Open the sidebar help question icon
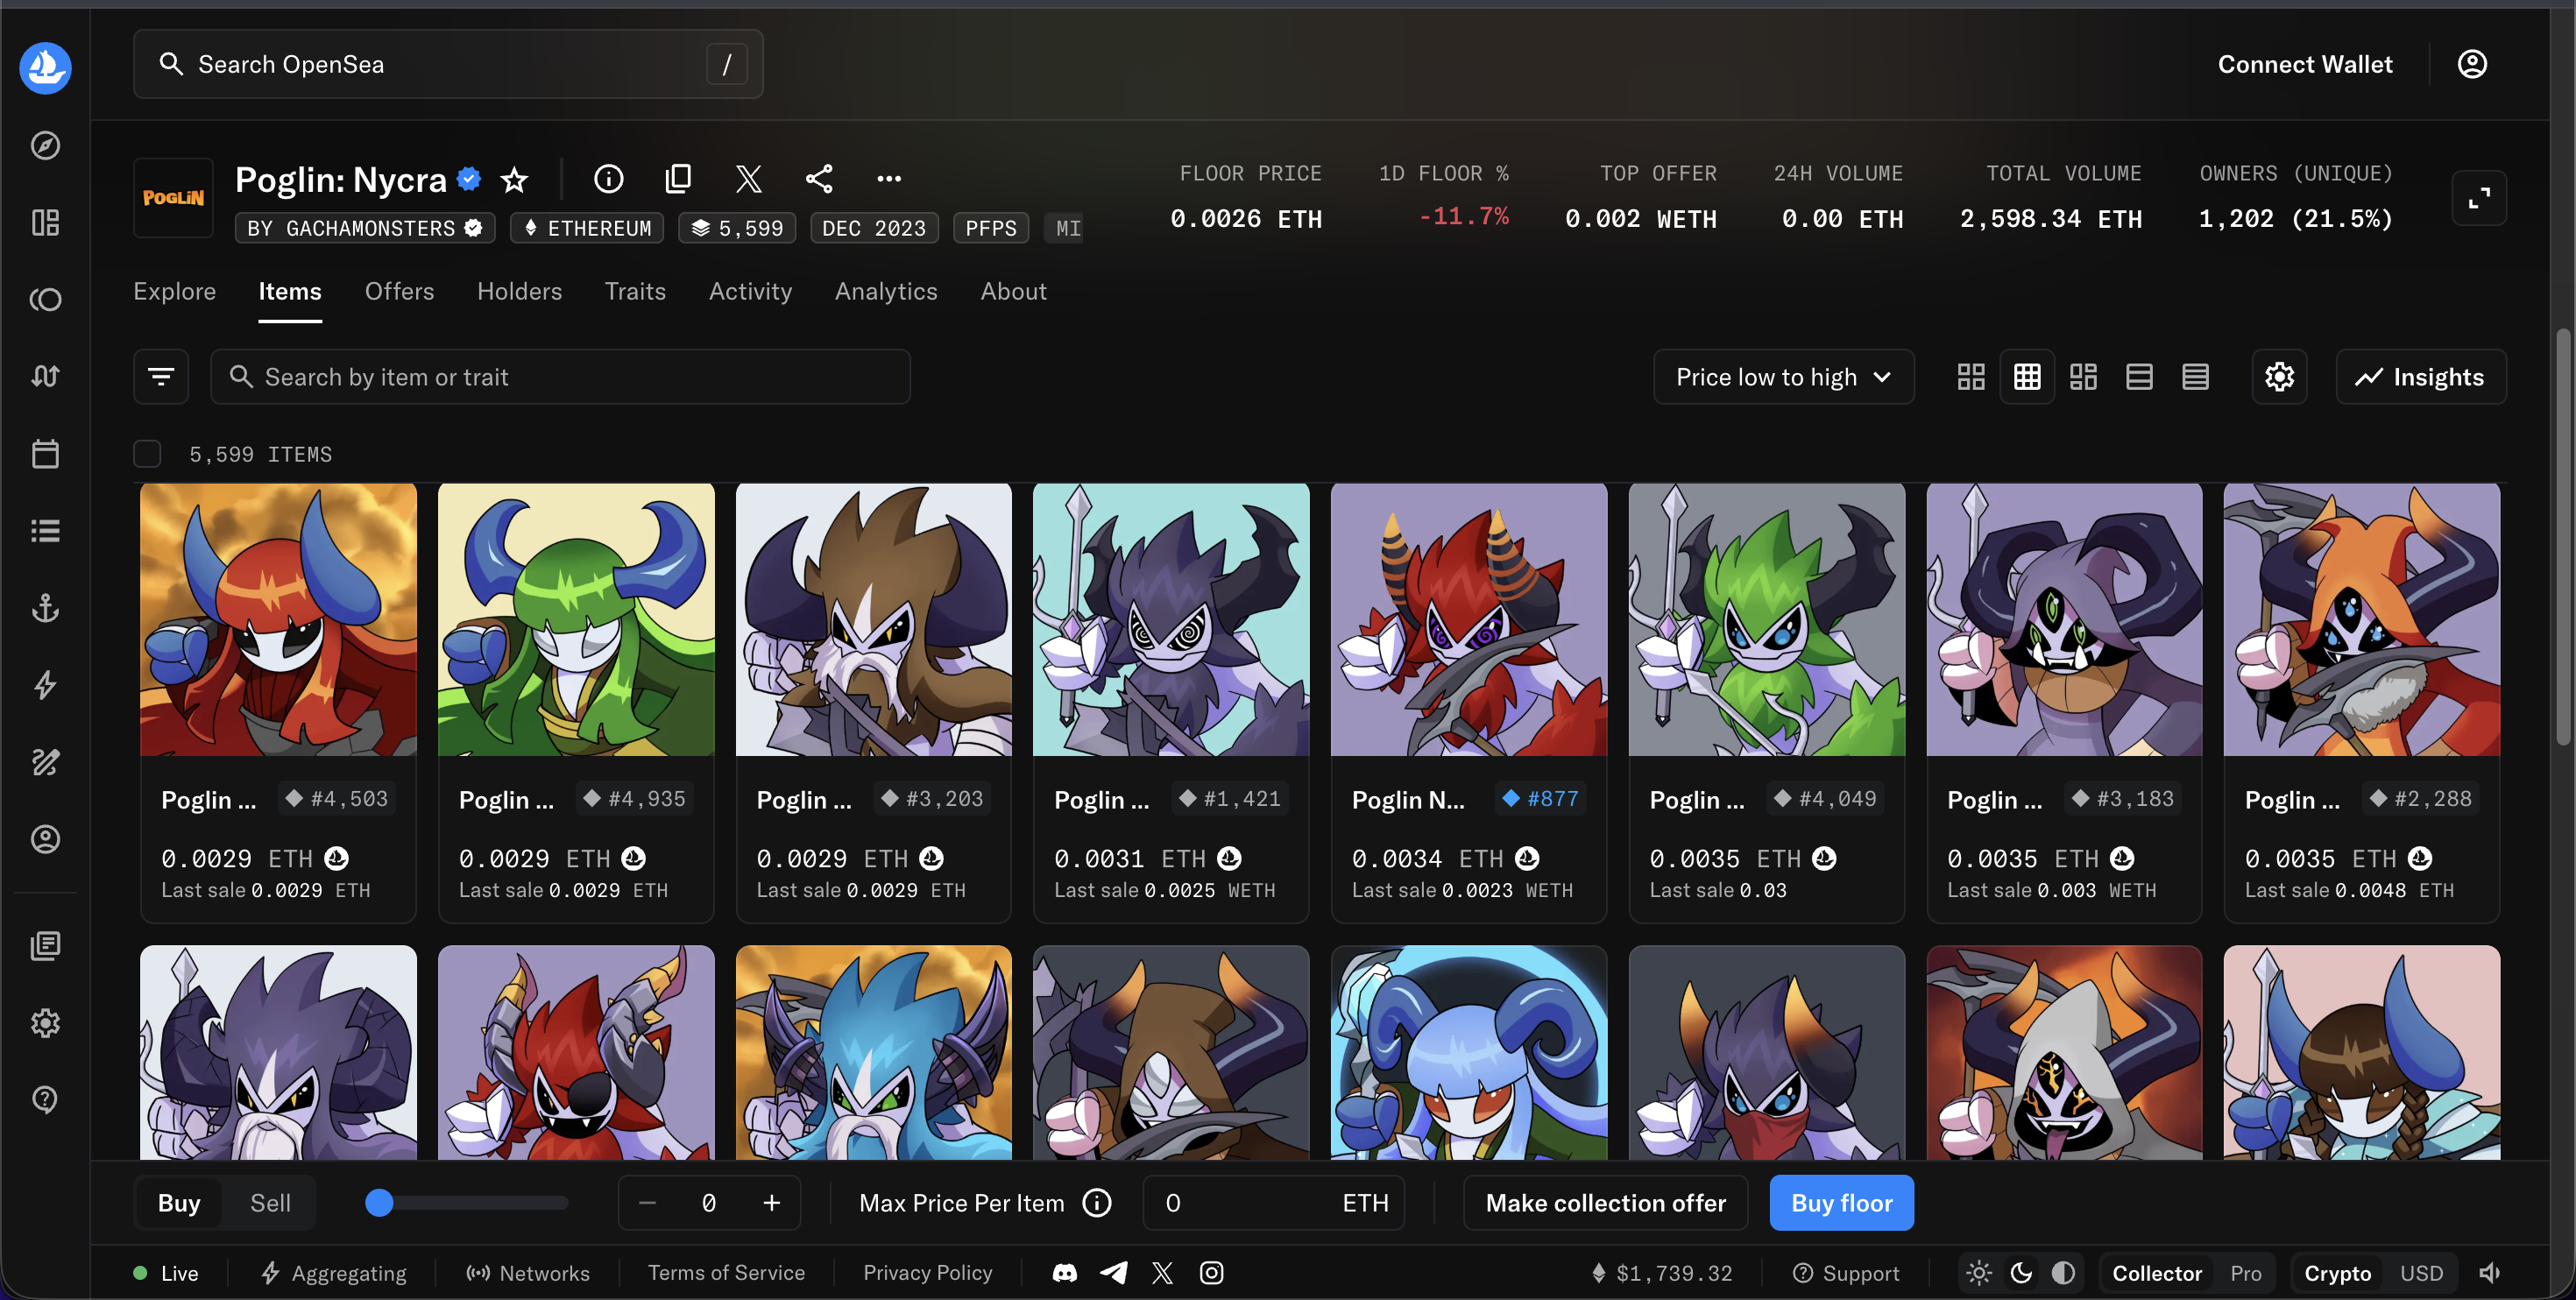The height and width of the screenshot is (1300, 2576). pos(45,1100)
